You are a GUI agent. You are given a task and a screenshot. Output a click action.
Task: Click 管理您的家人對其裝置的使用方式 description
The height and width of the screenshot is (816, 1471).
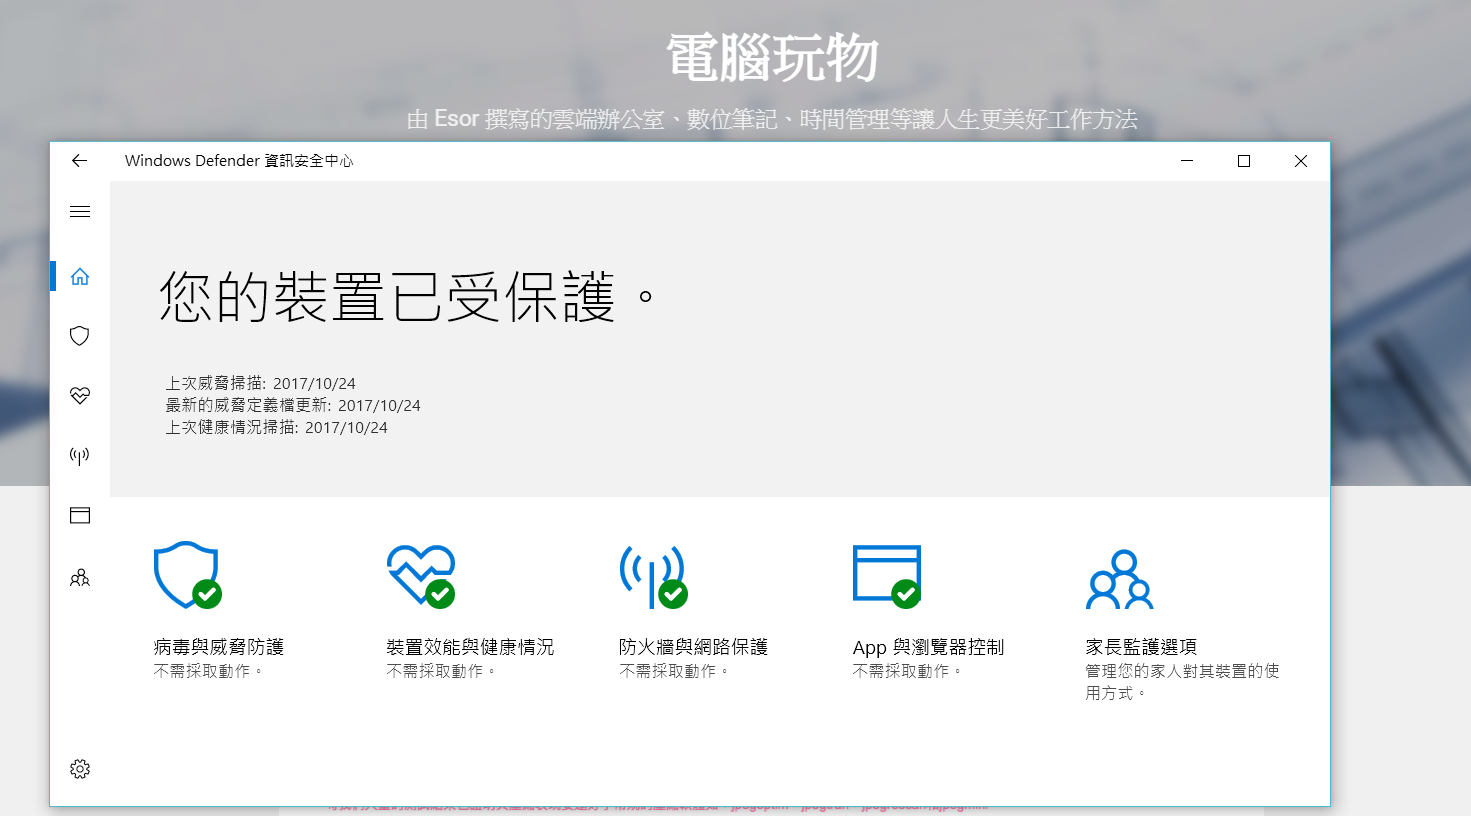[x=1182, y=682]
